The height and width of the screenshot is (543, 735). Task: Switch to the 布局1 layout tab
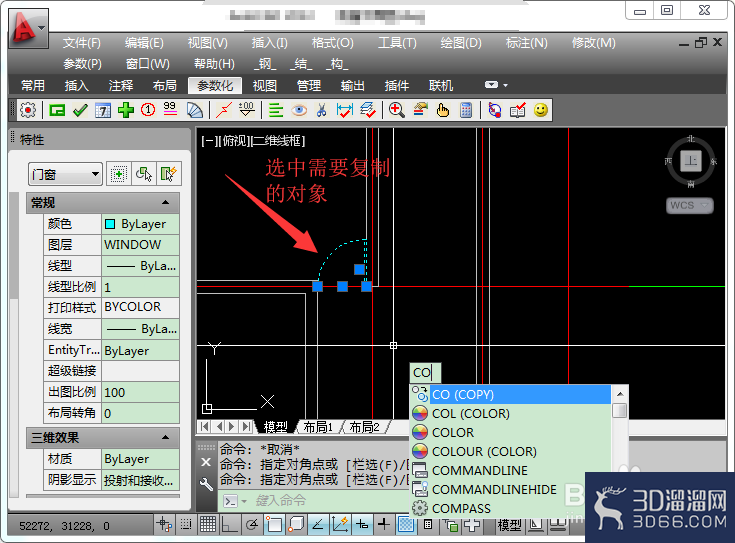tap(318, 427)
